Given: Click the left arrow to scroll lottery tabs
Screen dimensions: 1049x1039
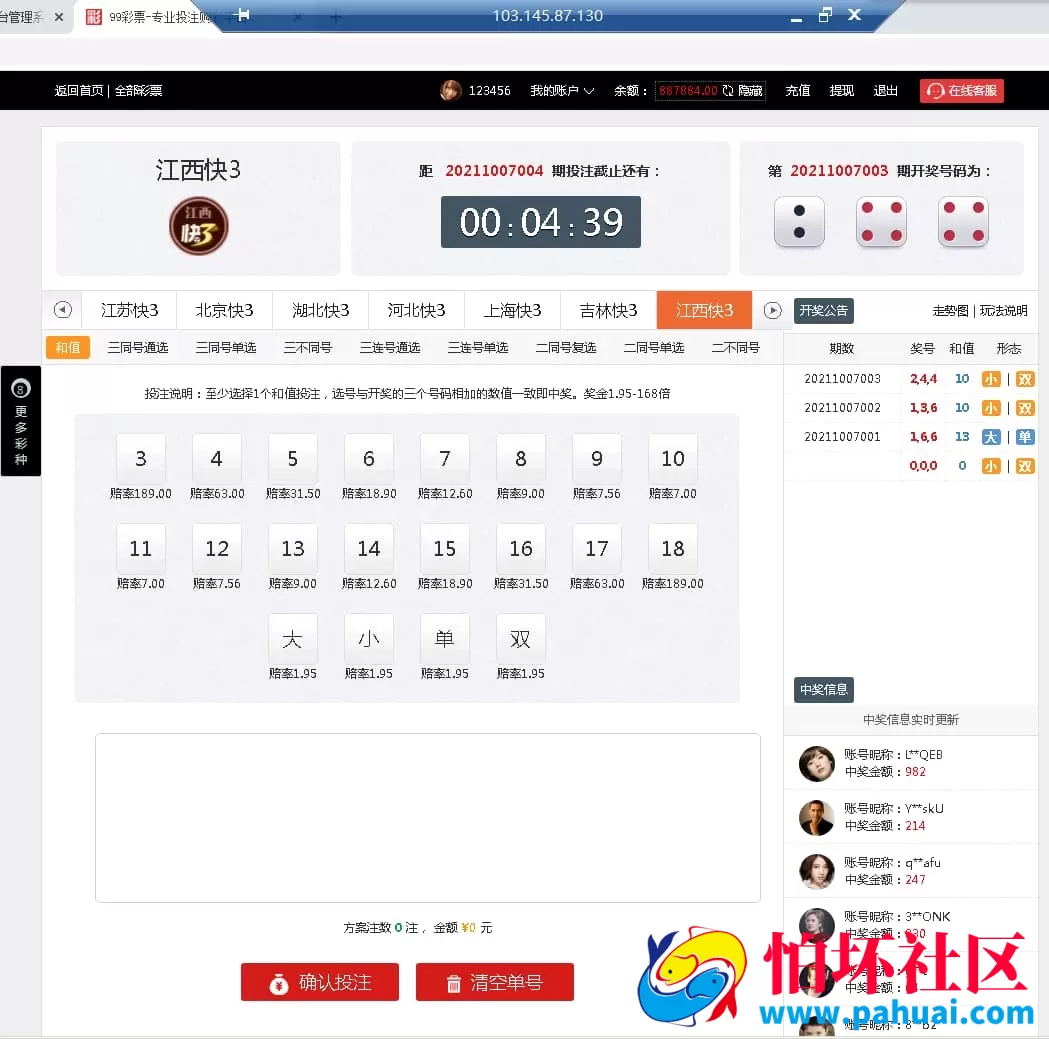Looking at the screenshot, I should 63,310.
